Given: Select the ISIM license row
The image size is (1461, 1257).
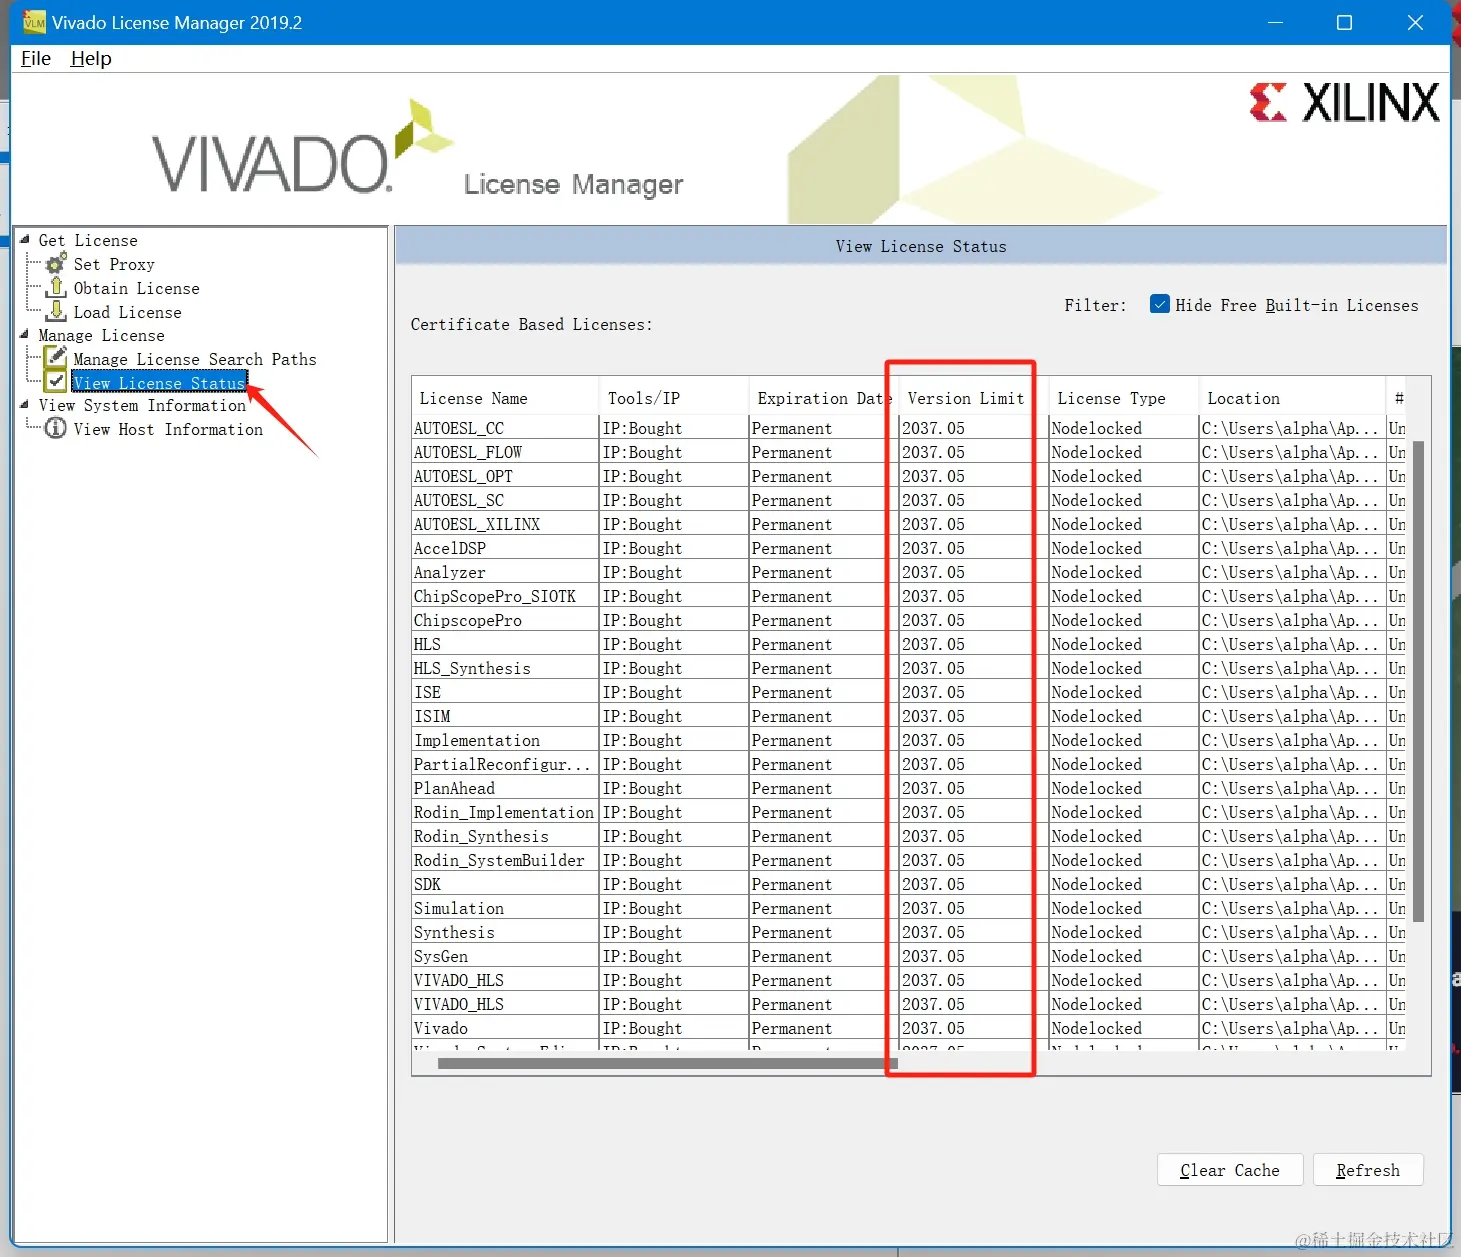Looking at the screenshot, I should click(x=908, y=716).
